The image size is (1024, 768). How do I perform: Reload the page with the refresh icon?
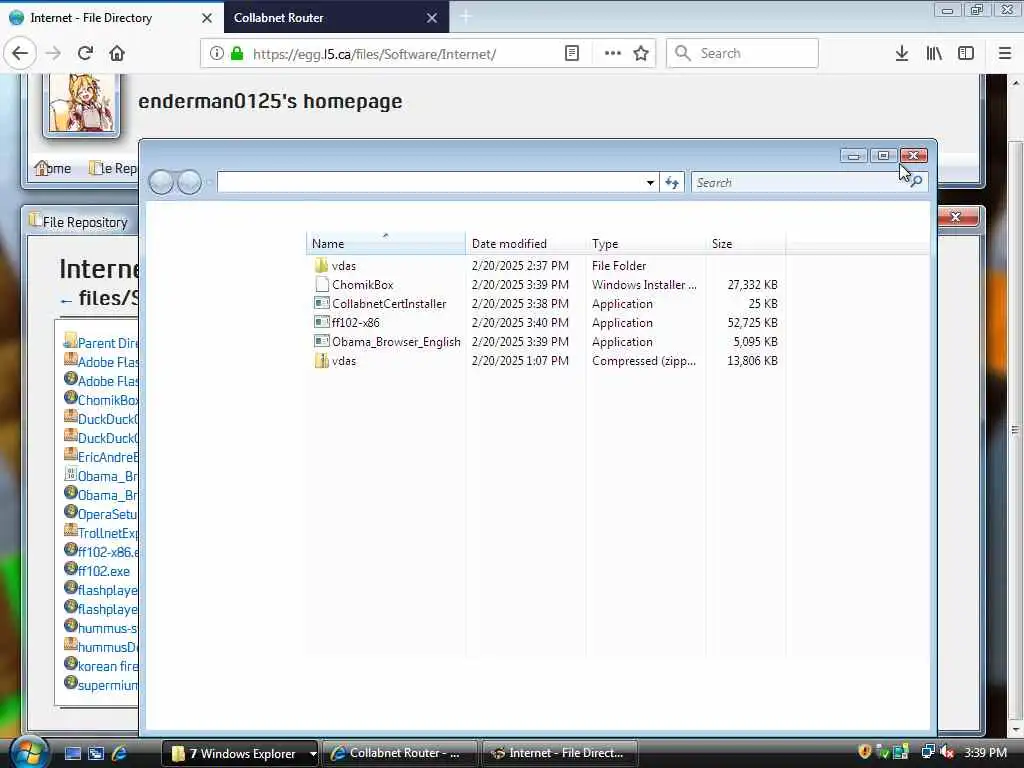point(85,53)
